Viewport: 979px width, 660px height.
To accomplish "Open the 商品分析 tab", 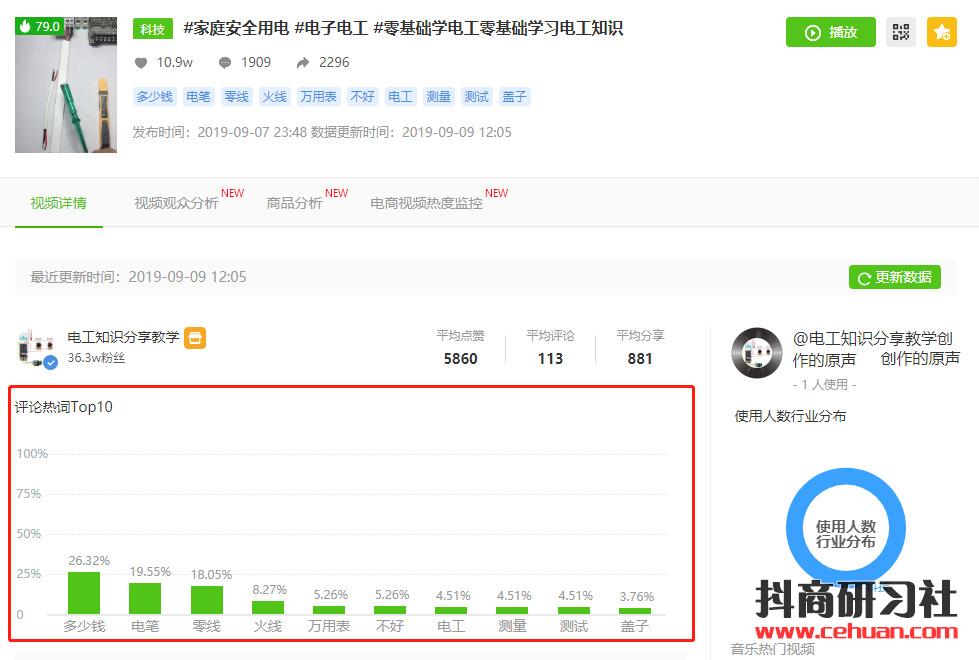I will tap(294, 203).
